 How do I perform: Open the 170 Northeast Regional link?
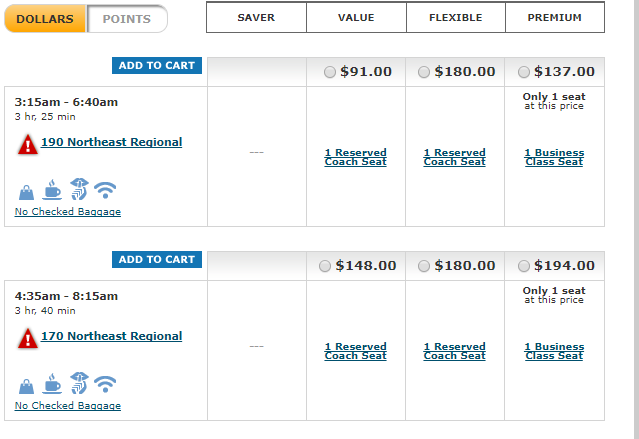(112, 336)
